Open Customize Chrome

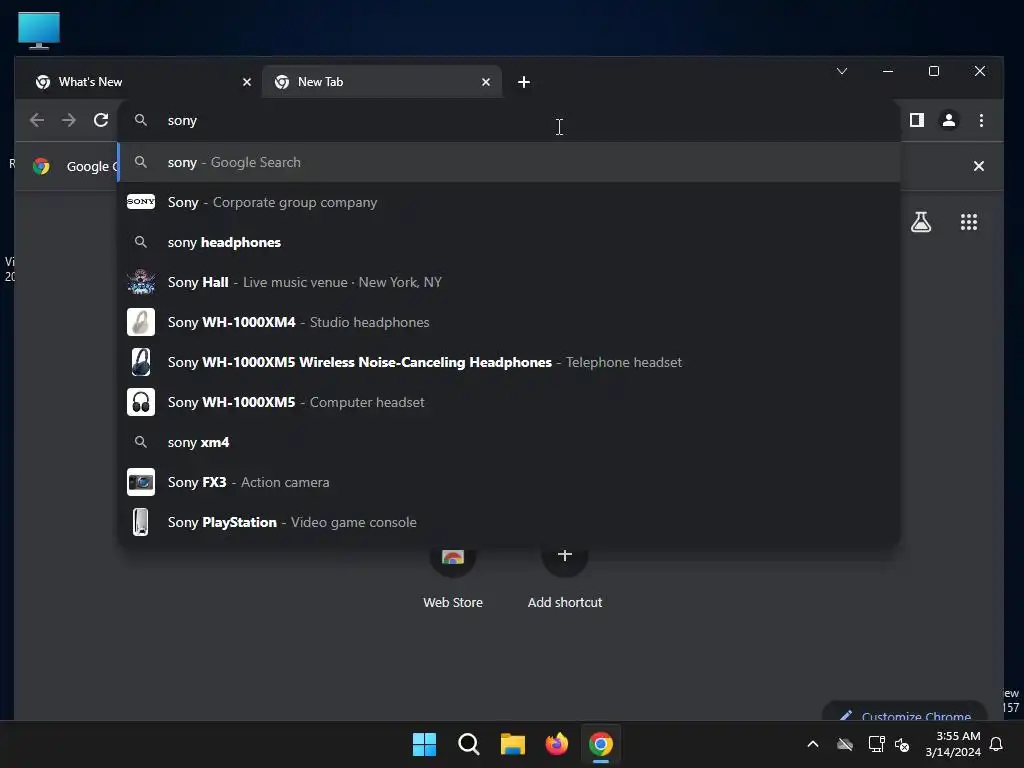(904, 714)
